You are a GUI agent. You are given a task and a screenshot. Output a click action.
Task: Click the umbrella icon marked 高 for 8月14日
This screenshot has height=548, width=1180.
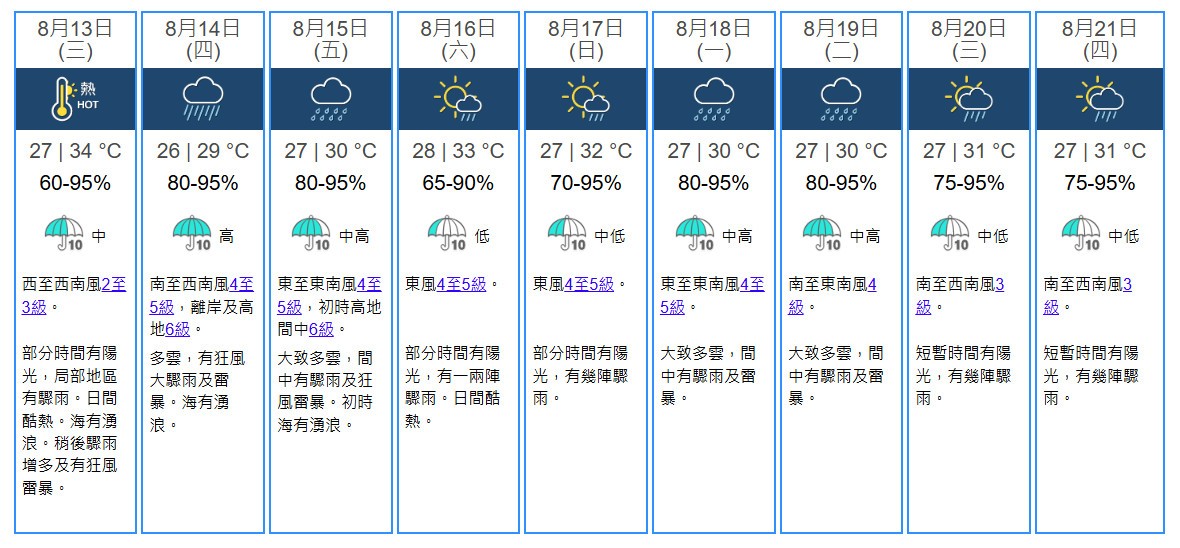[x=191, y=233]
